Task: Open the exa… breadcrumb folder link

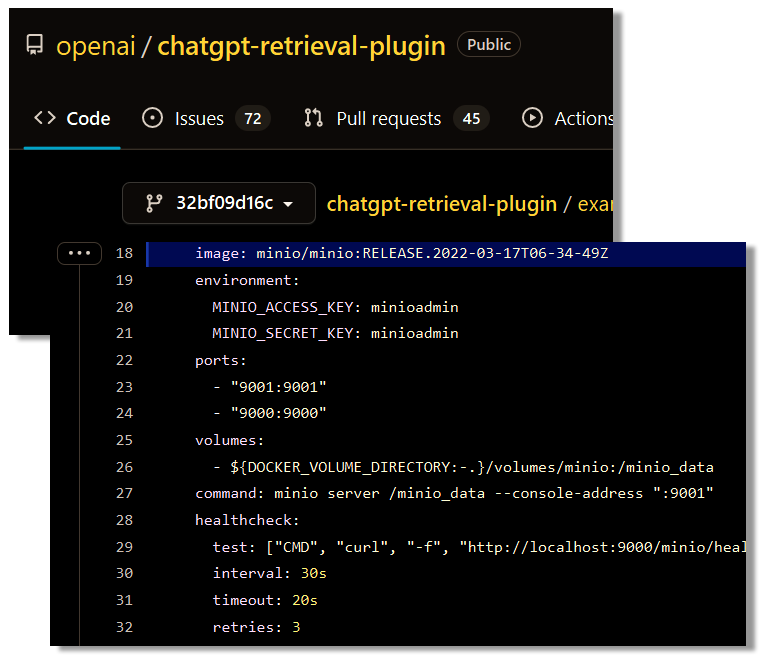Action: pyautogui.click(x=595, y=204)
